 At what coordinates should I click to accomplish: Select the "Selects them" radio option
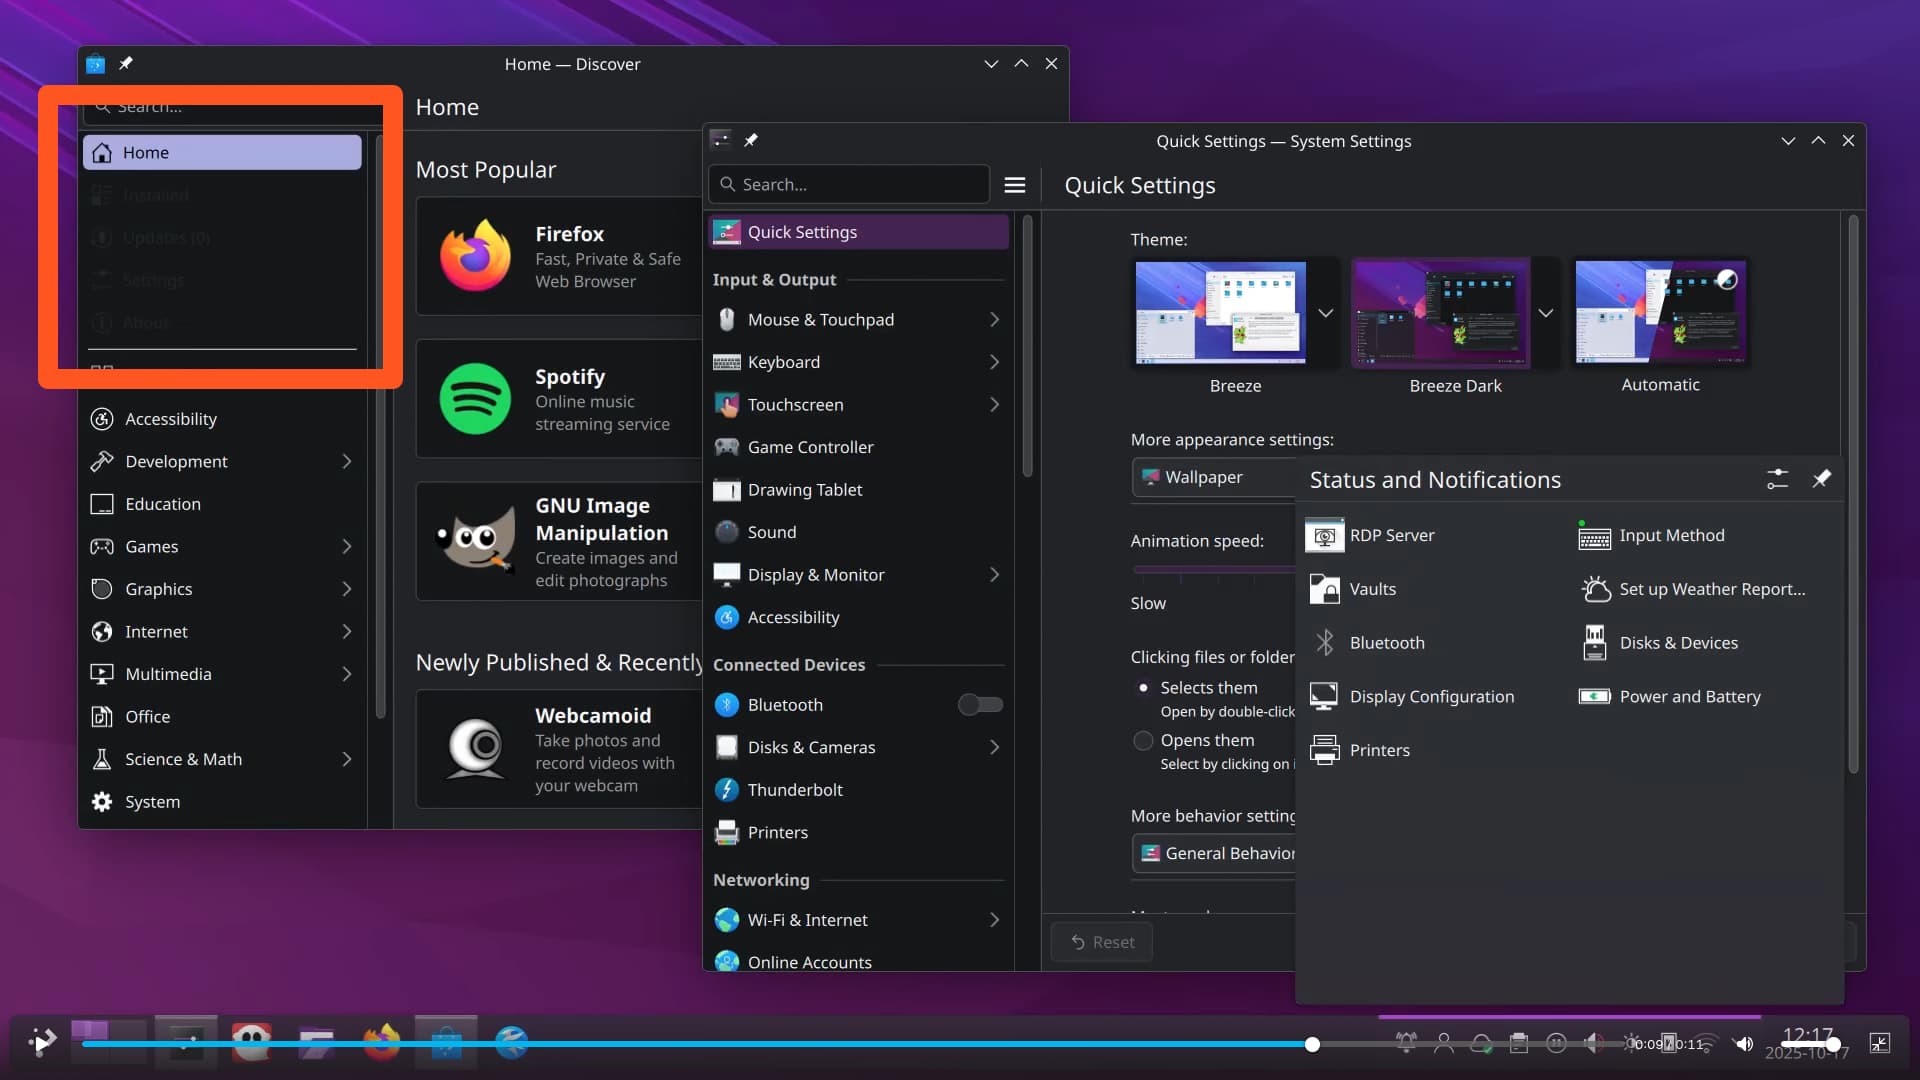coord(1143,688)
